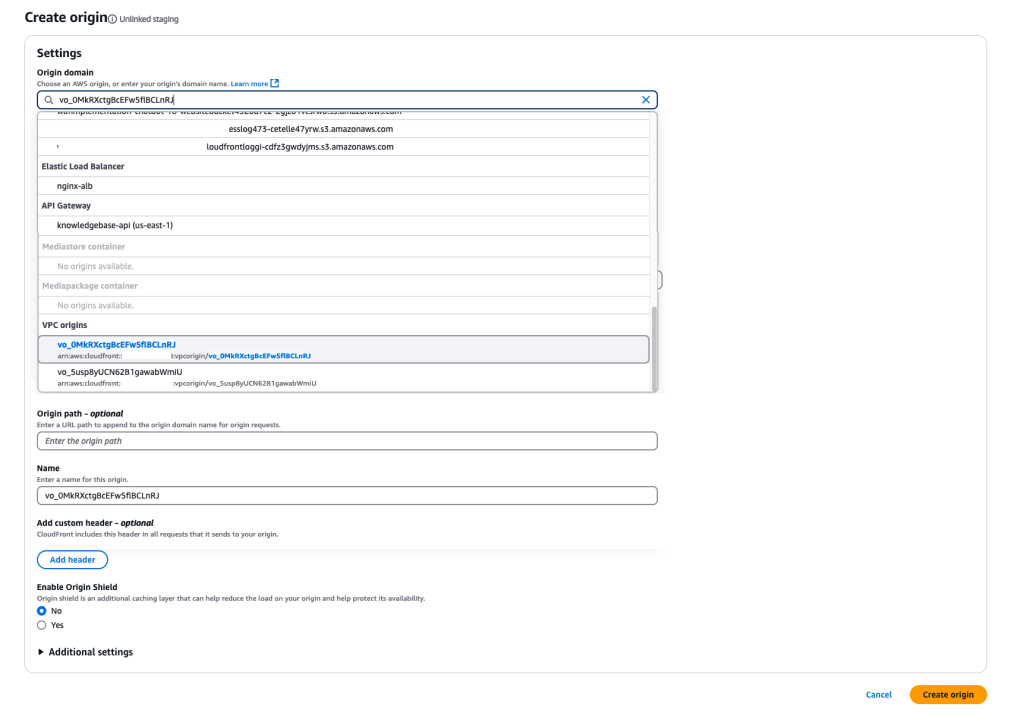Click the info icon next to Unlinked staging

(113, 17)
